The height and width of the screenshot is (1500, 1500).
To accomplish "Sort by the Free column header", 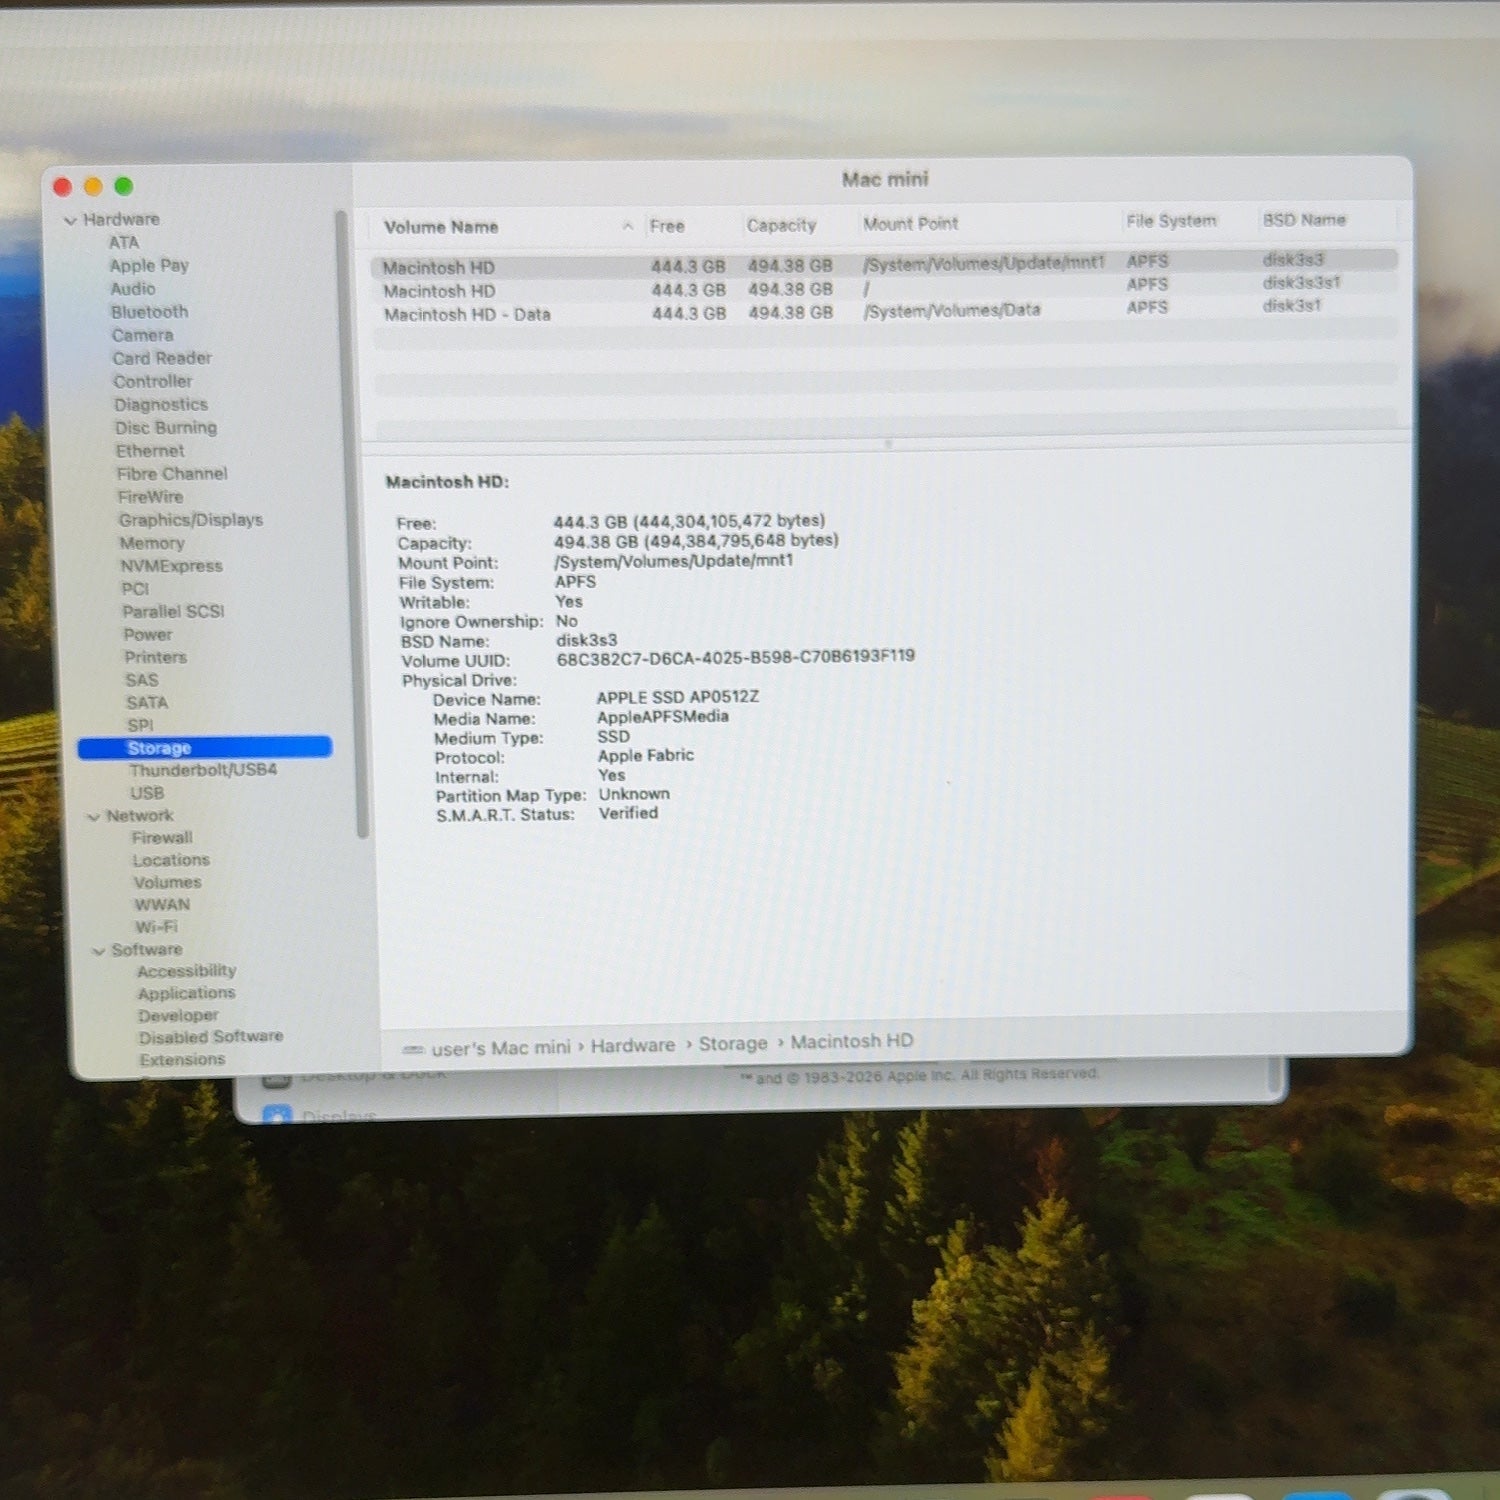I will 667,226.
